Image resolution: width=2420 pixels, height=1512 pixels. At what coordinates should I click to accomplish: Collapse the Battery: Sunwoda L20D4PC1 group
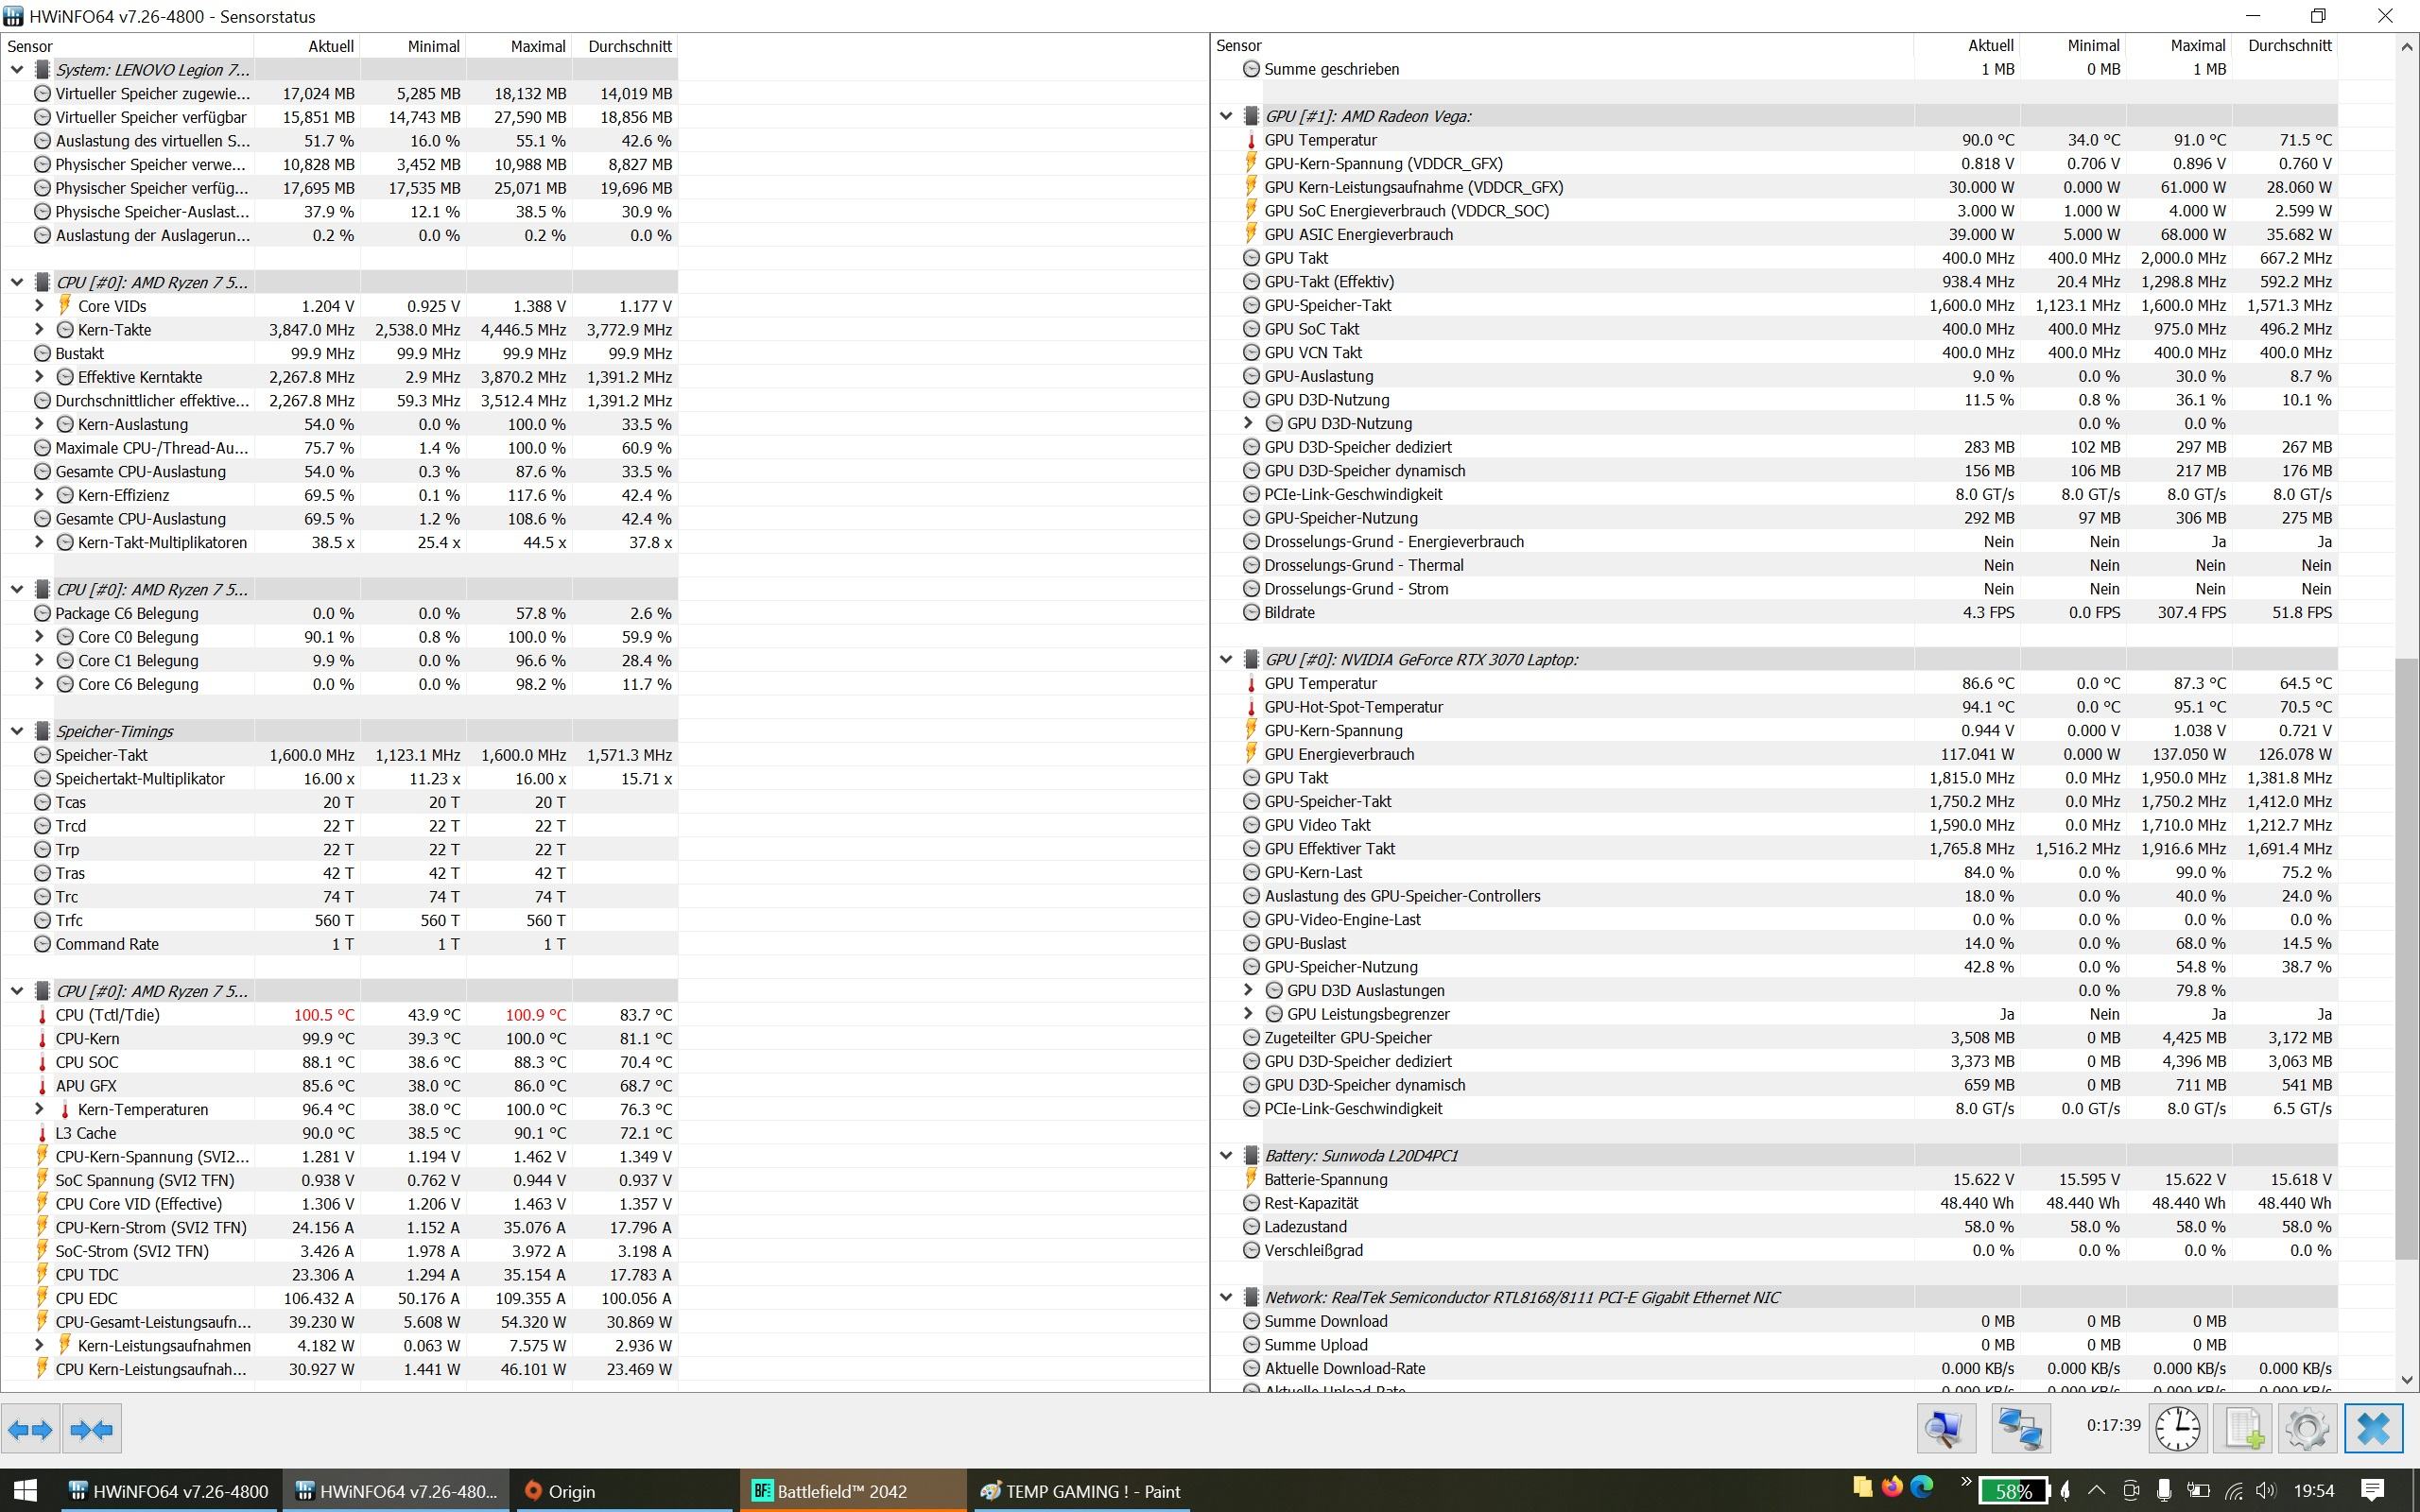click(1226, 1156)
